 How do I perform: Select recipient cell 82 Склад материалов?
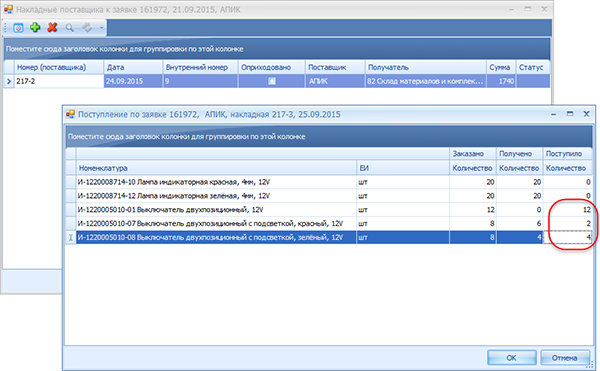(x=426, y=81)
